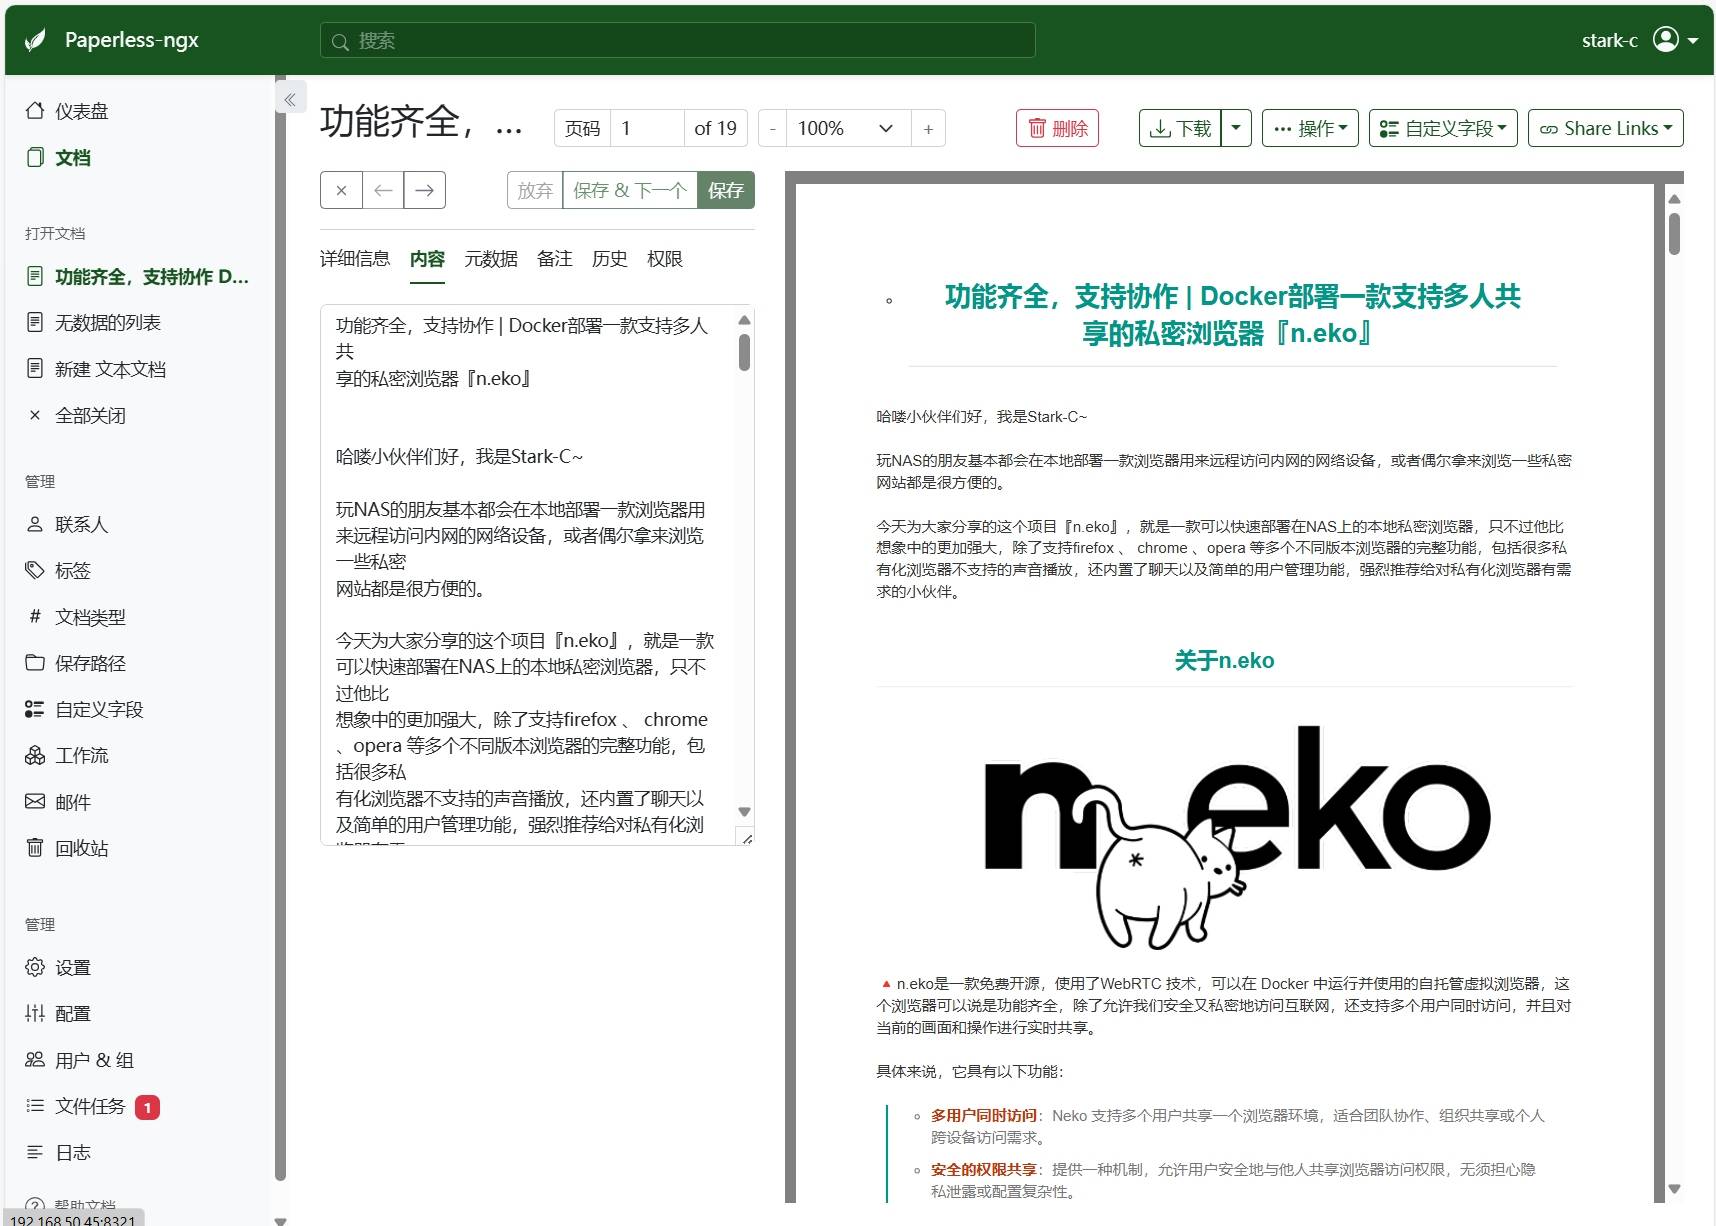The image size is (1716, 1226).
Task: Open the 100% zoom level dropdown
Action: (848, 128)
